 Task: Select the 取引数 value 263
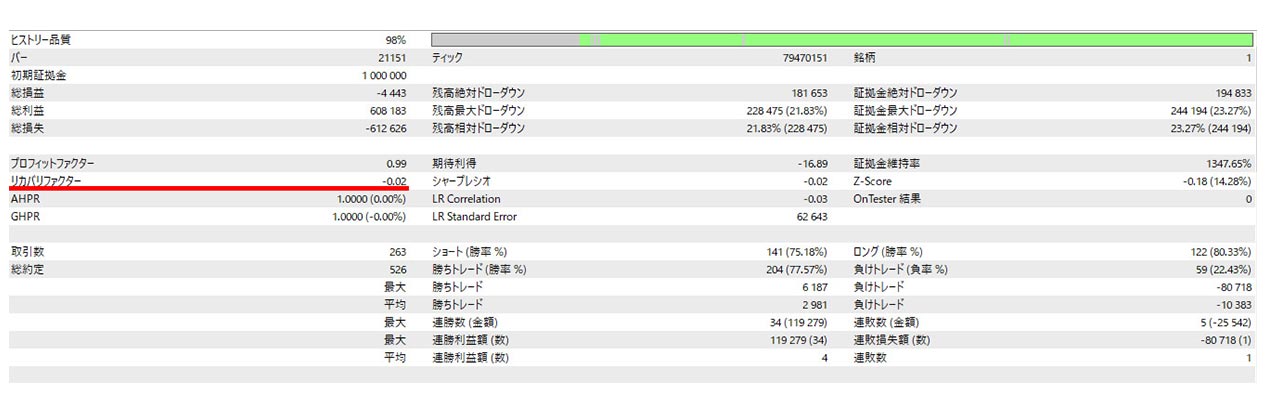tap(395, 252)
